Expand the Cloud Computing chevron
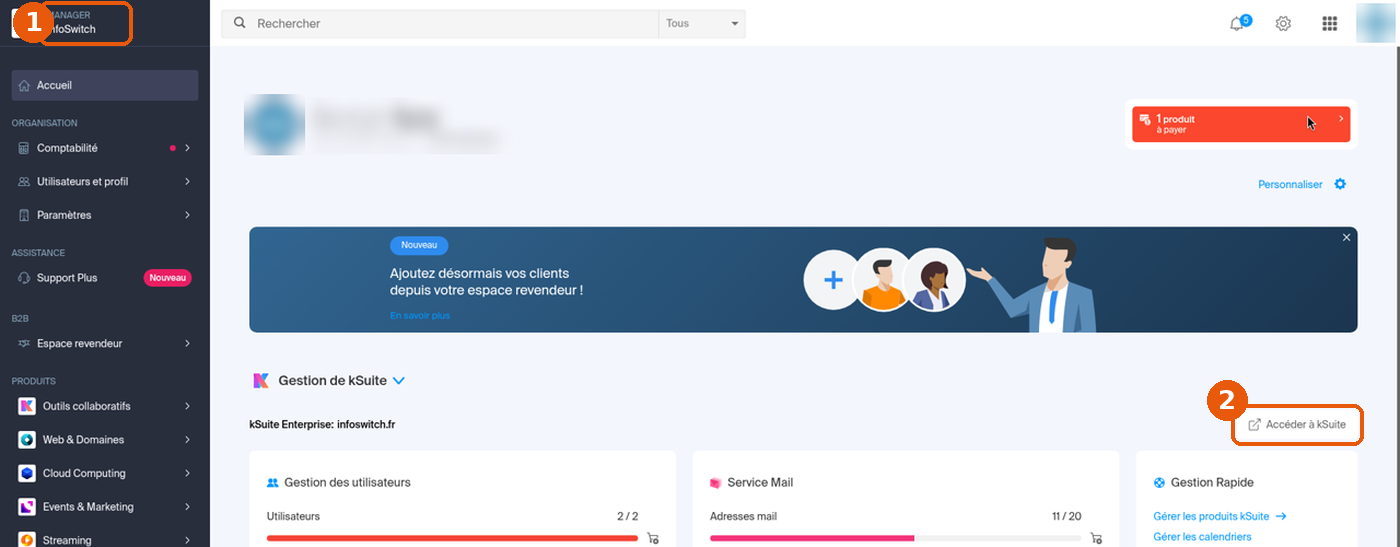This screenshot has width=1400, height=547. (187, 473)
